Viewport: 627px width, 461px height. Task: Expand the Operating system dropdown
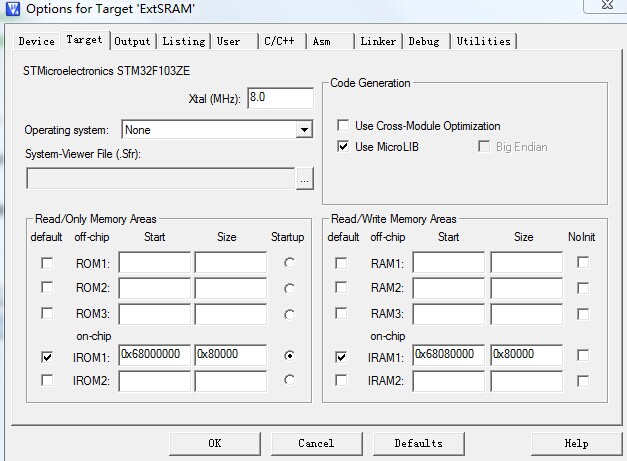point(304,130)
